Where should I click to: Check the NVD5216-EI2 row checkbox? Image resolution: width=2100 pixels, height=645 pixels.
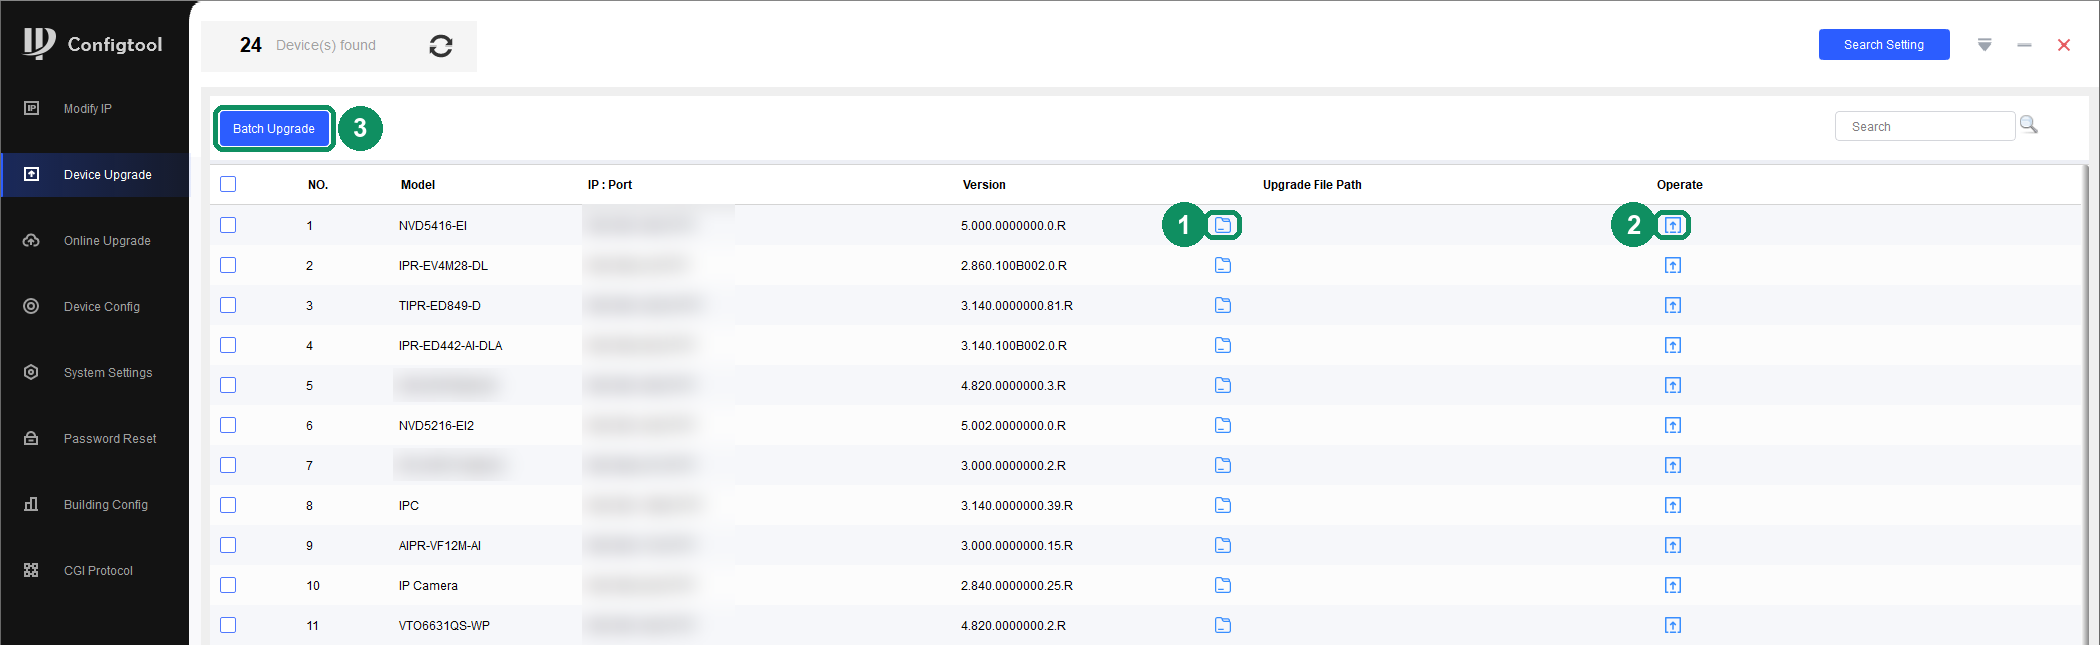(228, 425)
